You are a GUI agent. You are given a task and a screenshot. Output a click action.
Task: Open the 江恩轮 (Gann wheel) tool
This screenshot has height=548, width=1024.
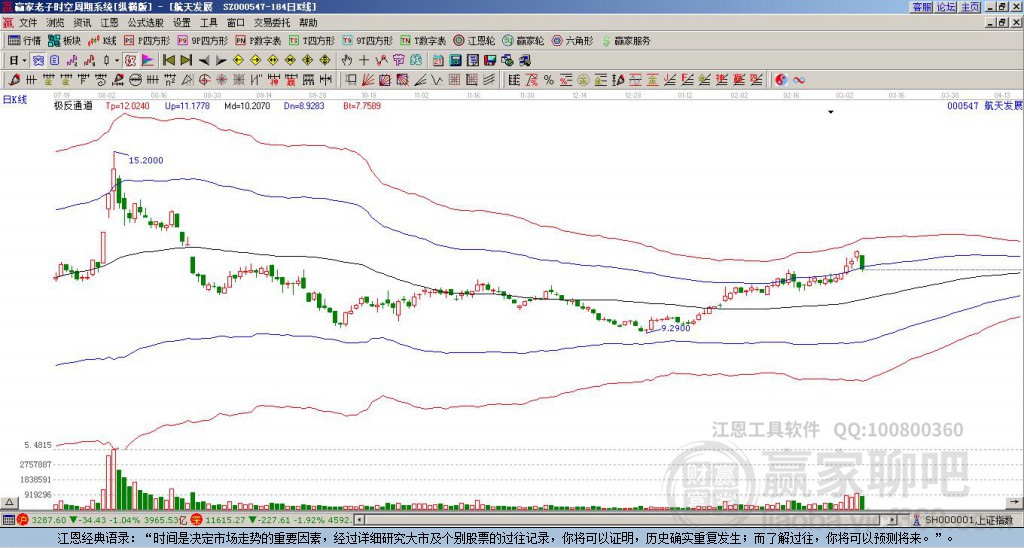475,40
